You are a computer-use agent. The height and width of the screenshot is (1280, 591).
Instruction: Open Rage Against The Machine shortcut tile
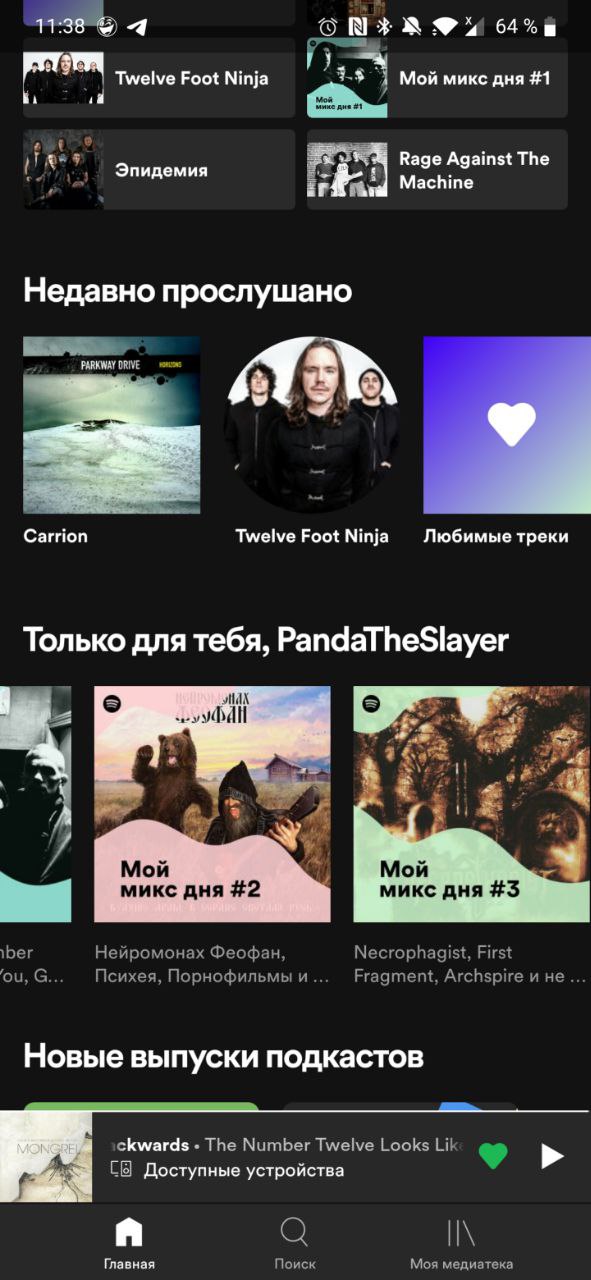pyautogui.click(x=437, y=169)
